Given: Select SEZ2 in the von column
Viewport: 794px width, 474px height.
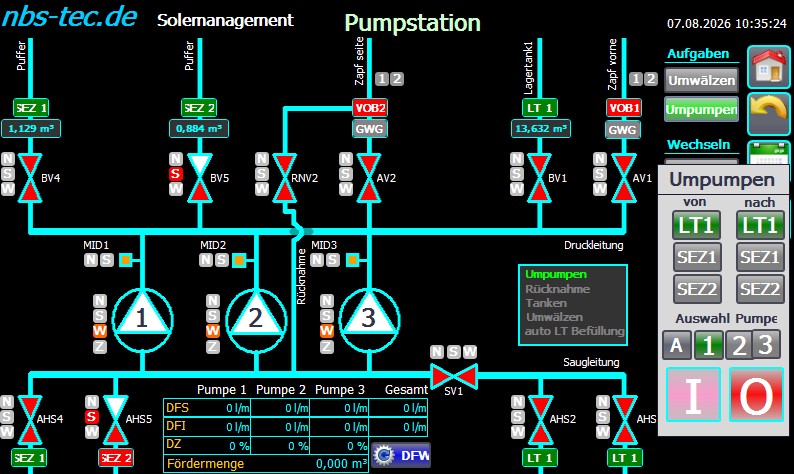Looking at the screenshot, I should click(x=697, y=289).
